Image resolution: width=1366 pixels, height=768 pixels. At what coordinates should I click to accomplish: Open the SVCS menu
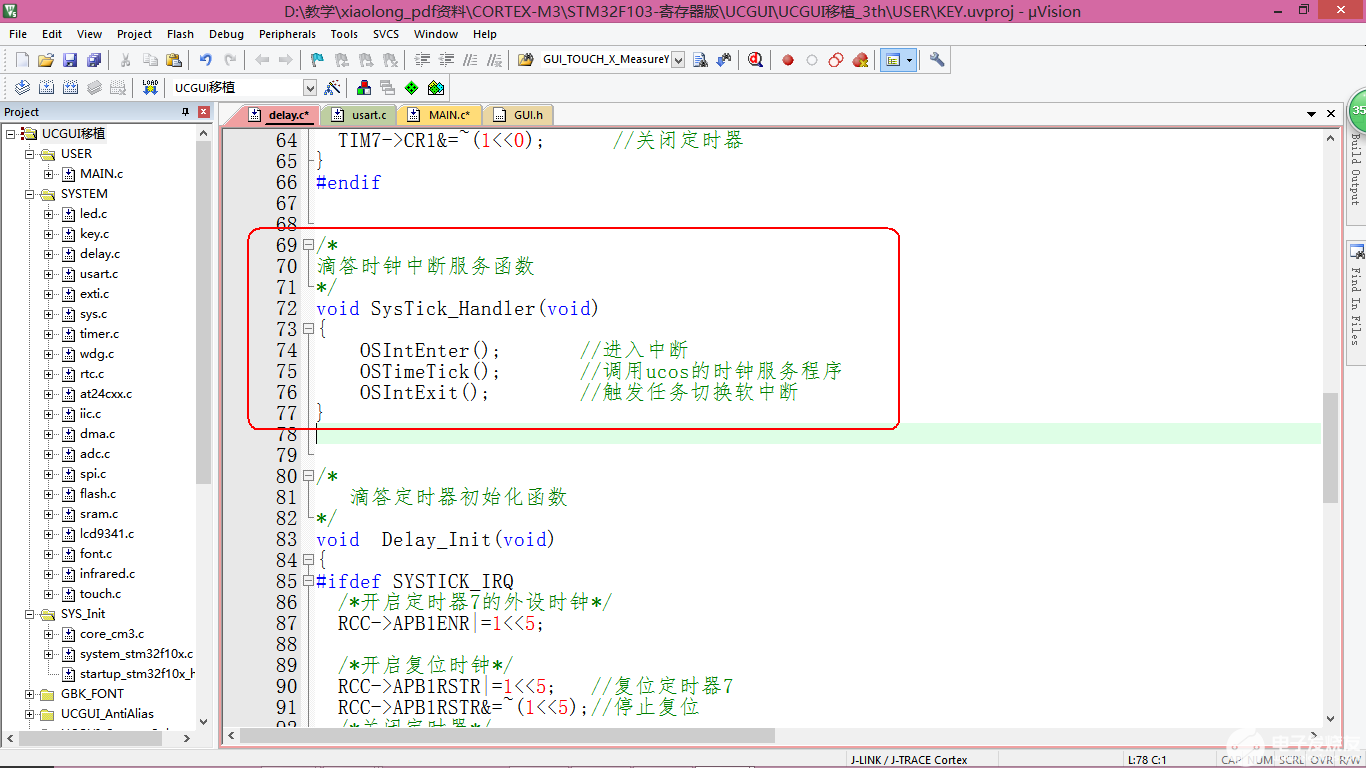coord(386,34)
